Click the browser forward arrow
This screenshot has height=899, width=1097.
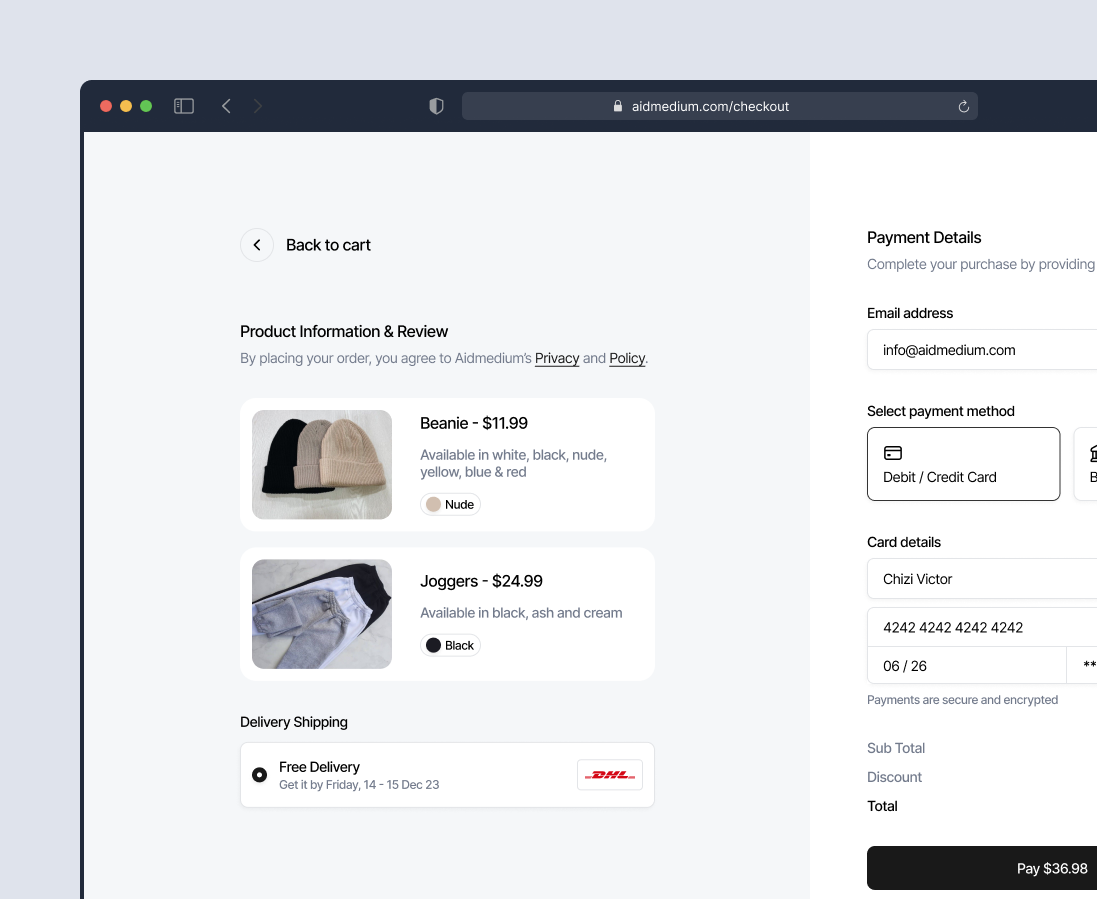click(257, 106)
